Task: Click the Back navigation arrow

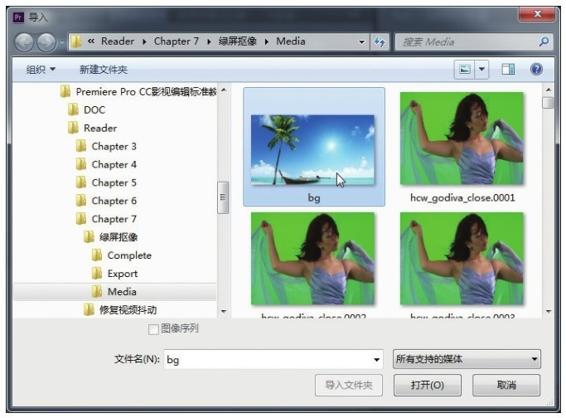Action: coord(24,42)
